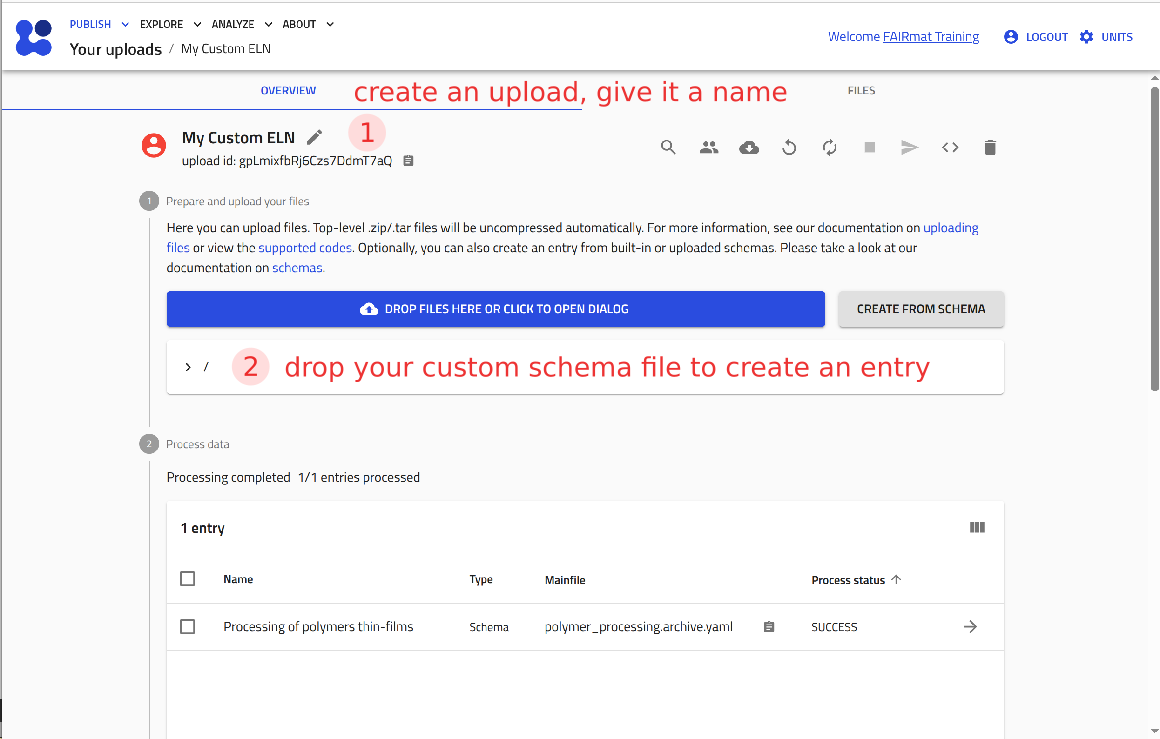Click the search icon in upload toolbar
Image resolution: width=1160 pixels, height=739 pixels.
coord(669,148)
